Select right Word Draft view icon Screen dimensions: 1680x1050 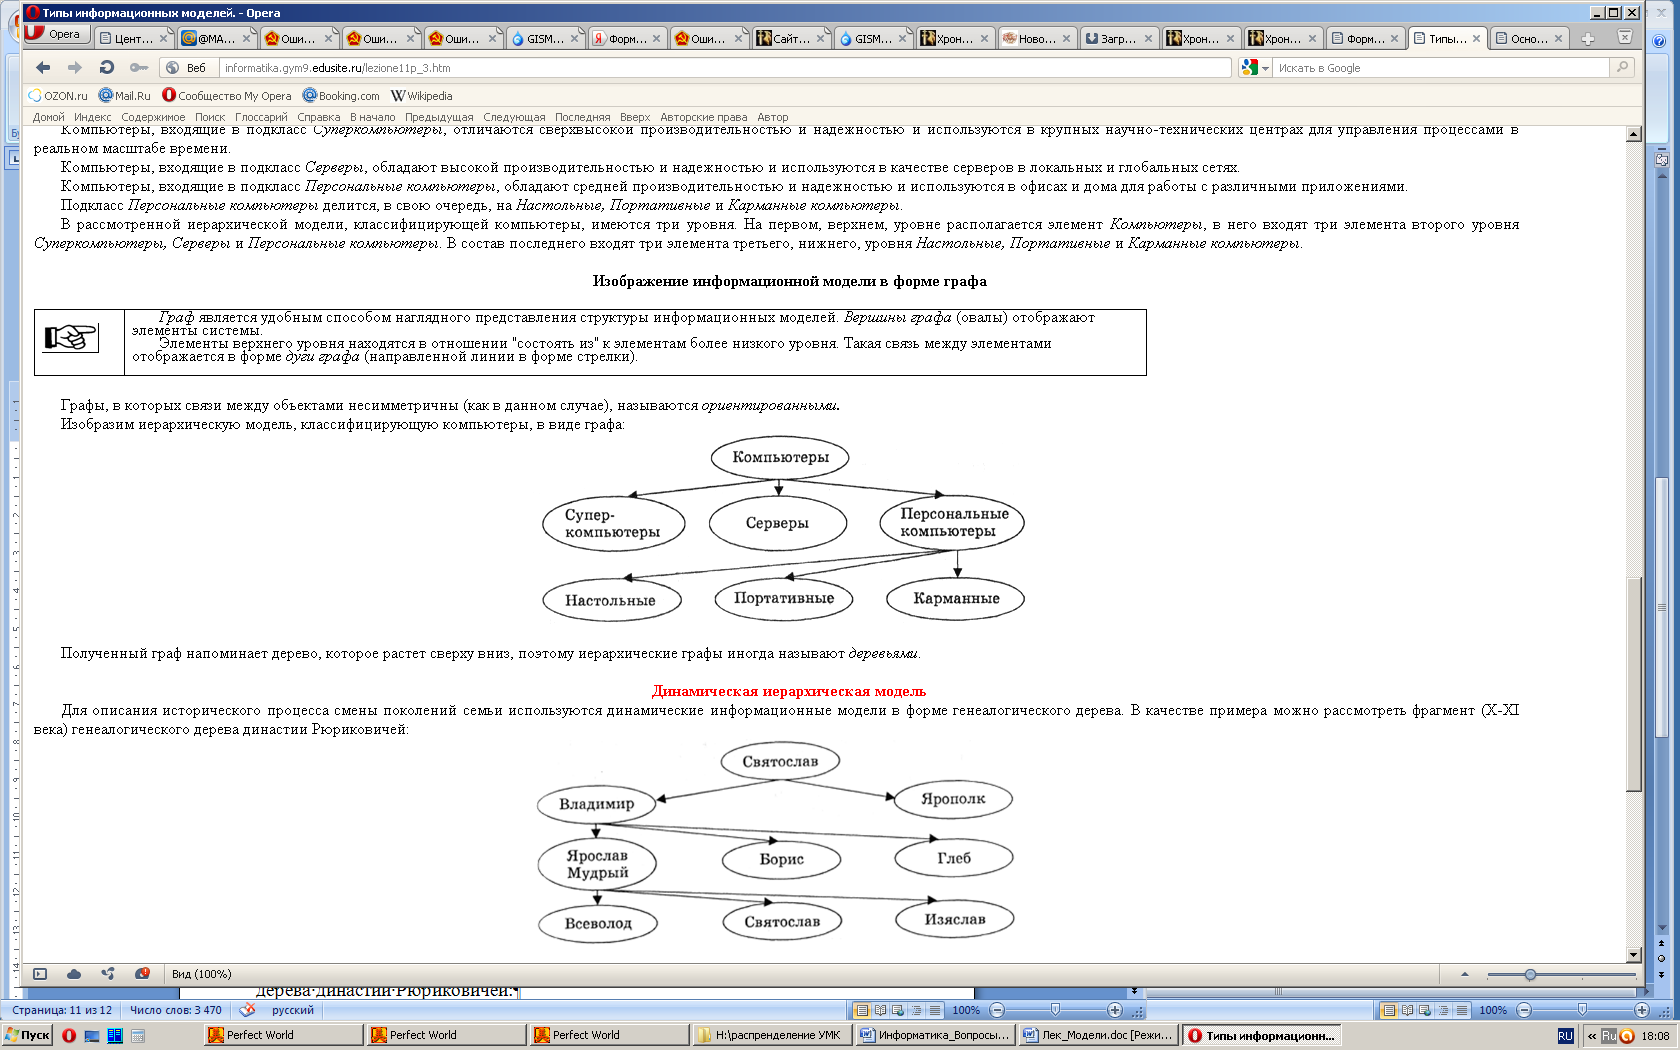click(x=1462, y=1010)
